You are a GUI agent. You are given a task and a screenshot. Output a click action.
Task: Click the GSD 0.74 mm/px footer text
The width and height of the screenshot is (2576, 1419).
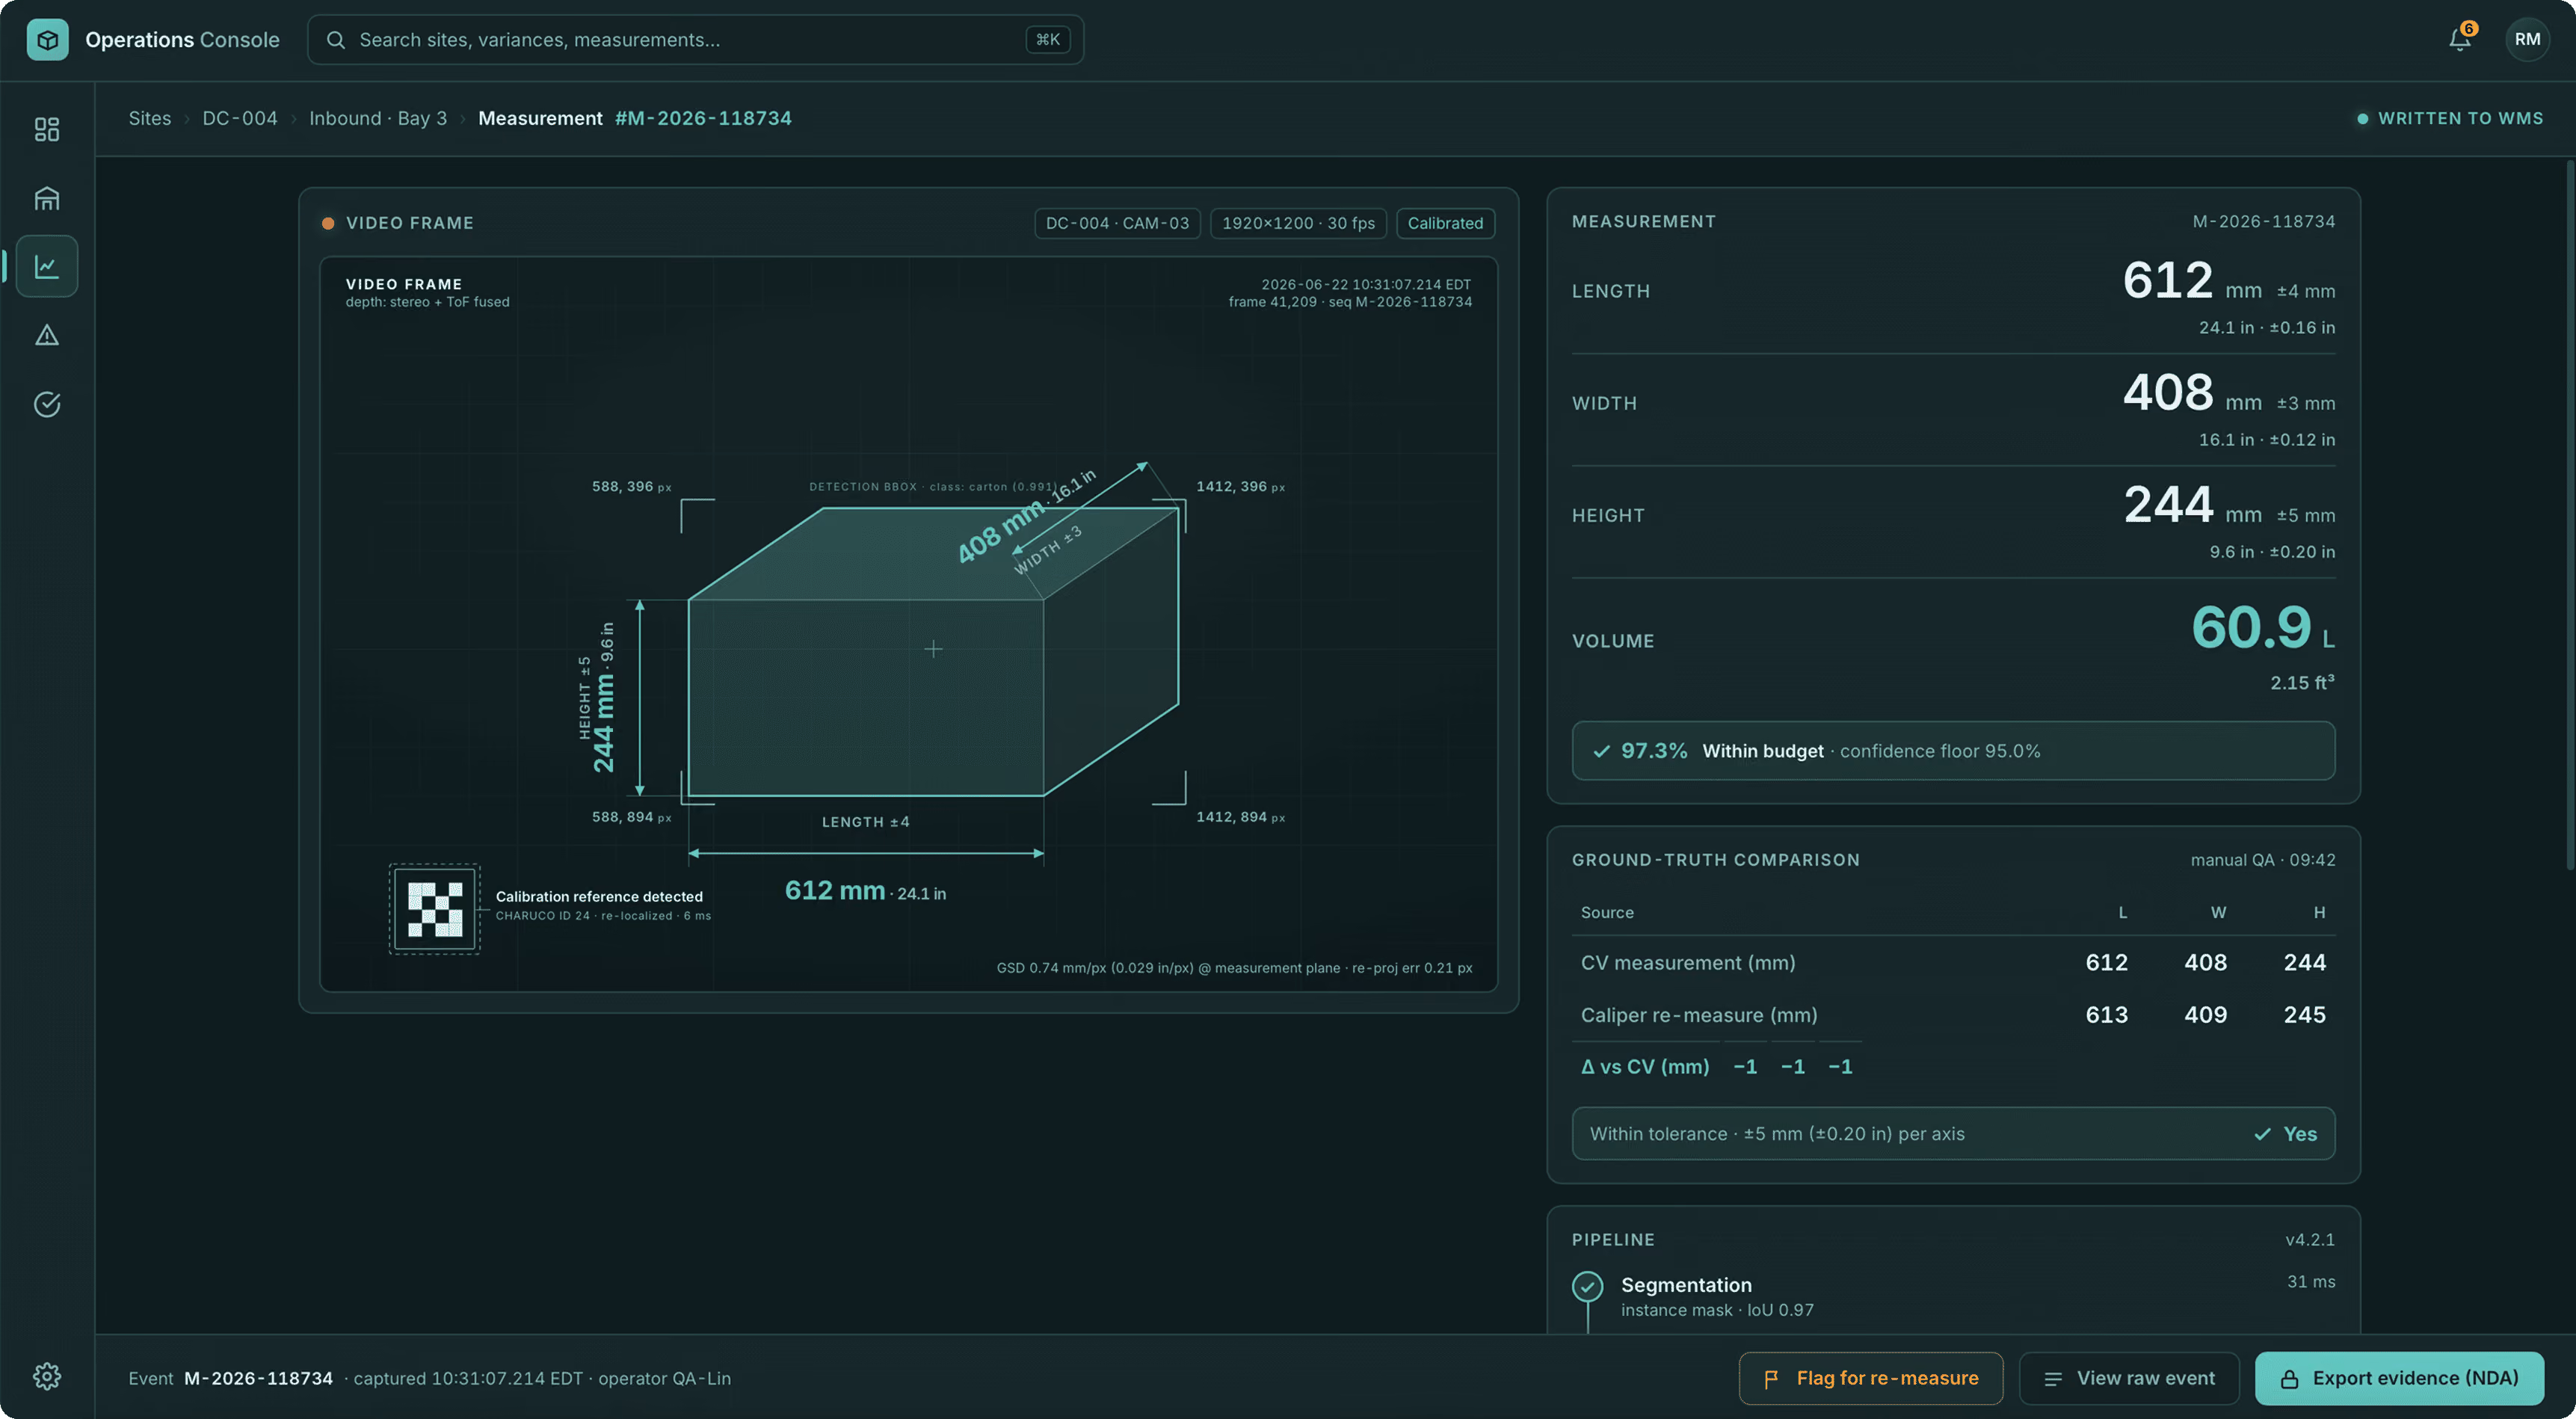pyautogui.click(x=1234, y=967)
